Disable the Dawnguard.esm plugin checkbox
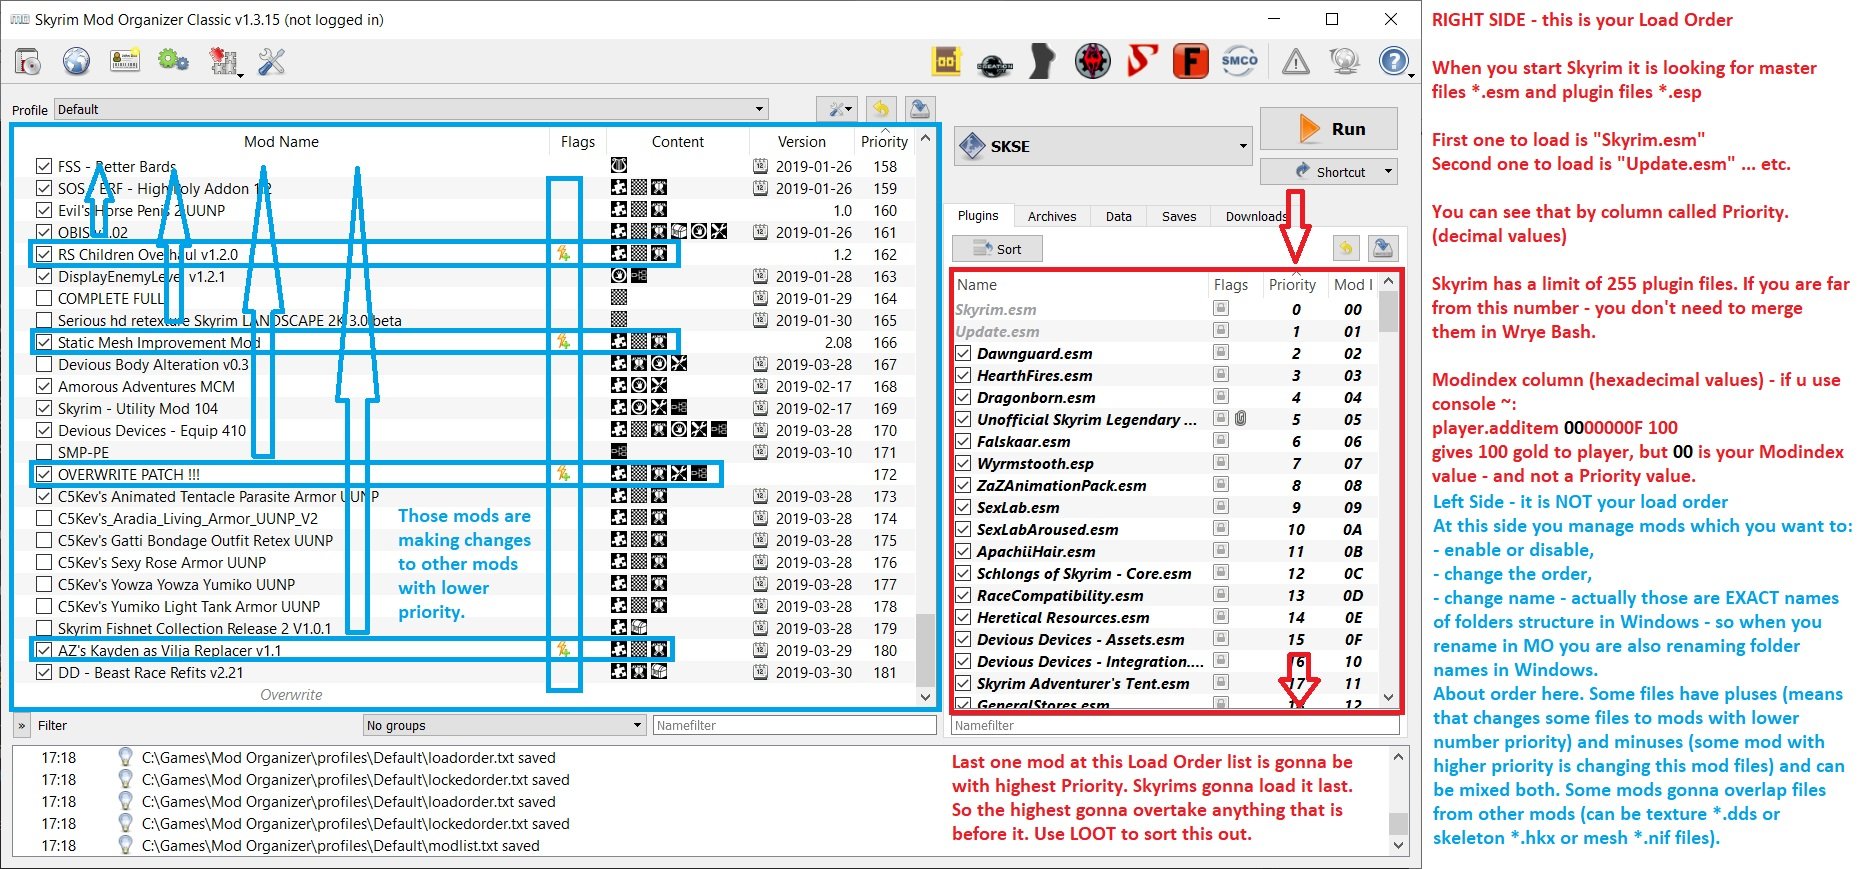 point(963,353)
